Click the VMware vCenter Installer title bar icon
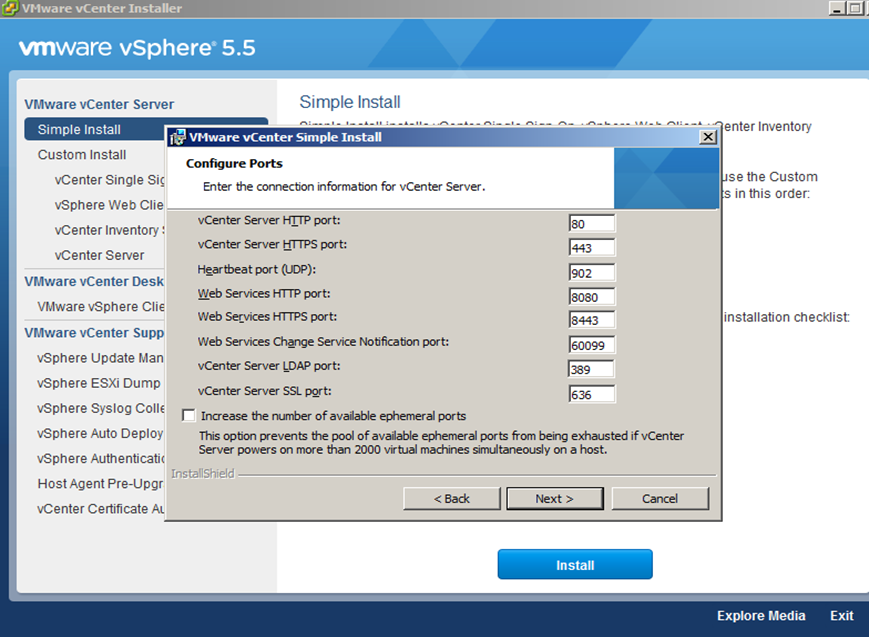Image resolution: width=869 pixels, height=637 pixels. pyautogui.click(x=9, y=8)
